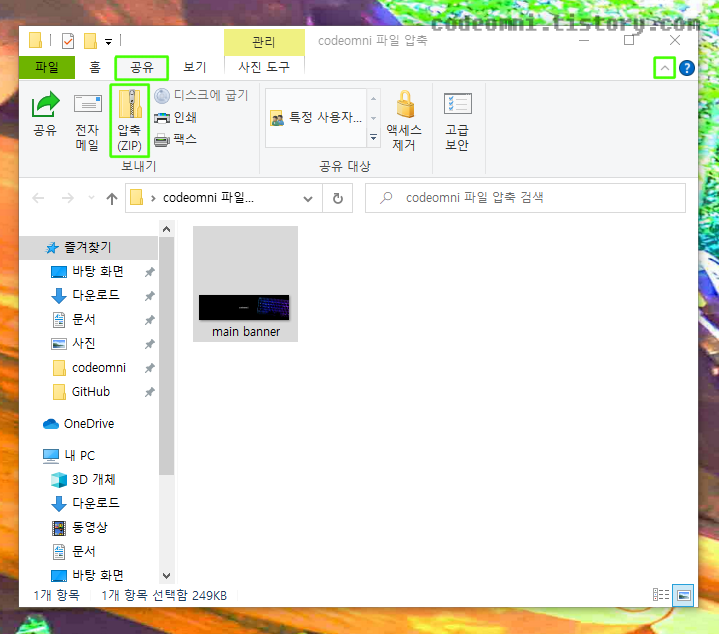Select the main banner image thumbnail

245,284
